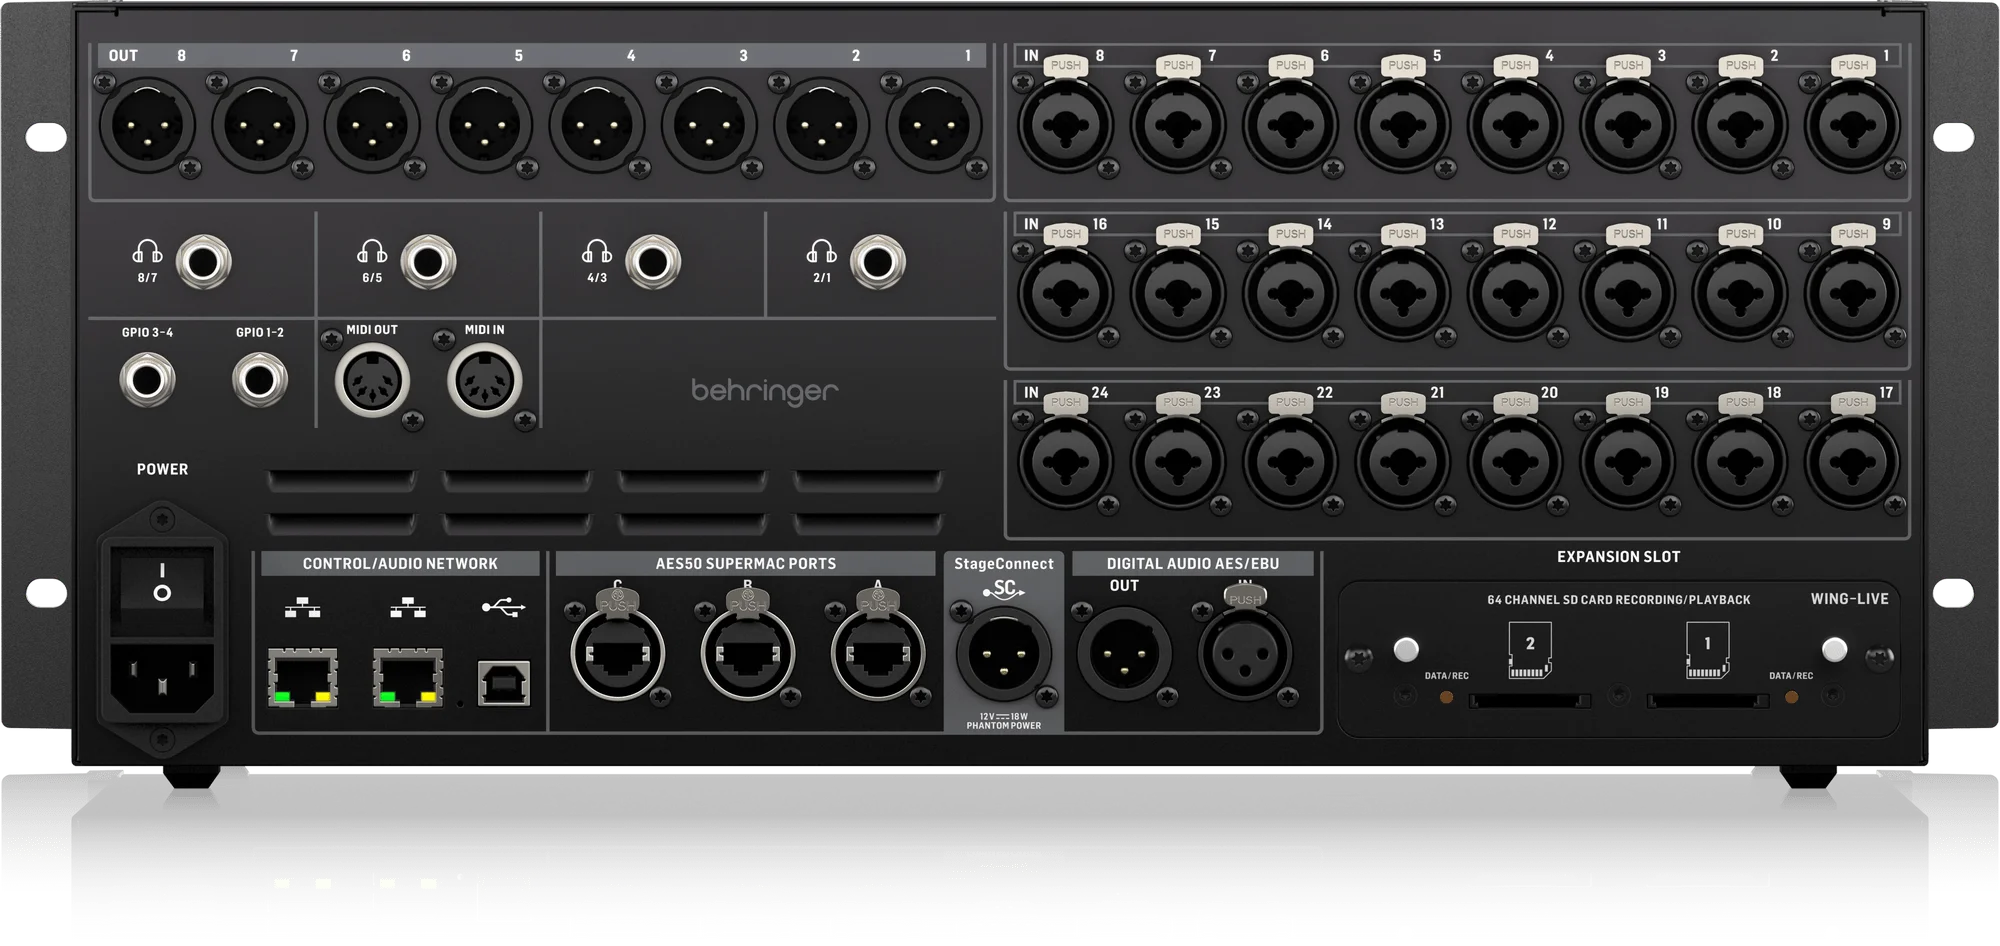Screen dimensions: 2000x946
Task: Select the XLR OUT 4 connector
Action: point(597,125)
